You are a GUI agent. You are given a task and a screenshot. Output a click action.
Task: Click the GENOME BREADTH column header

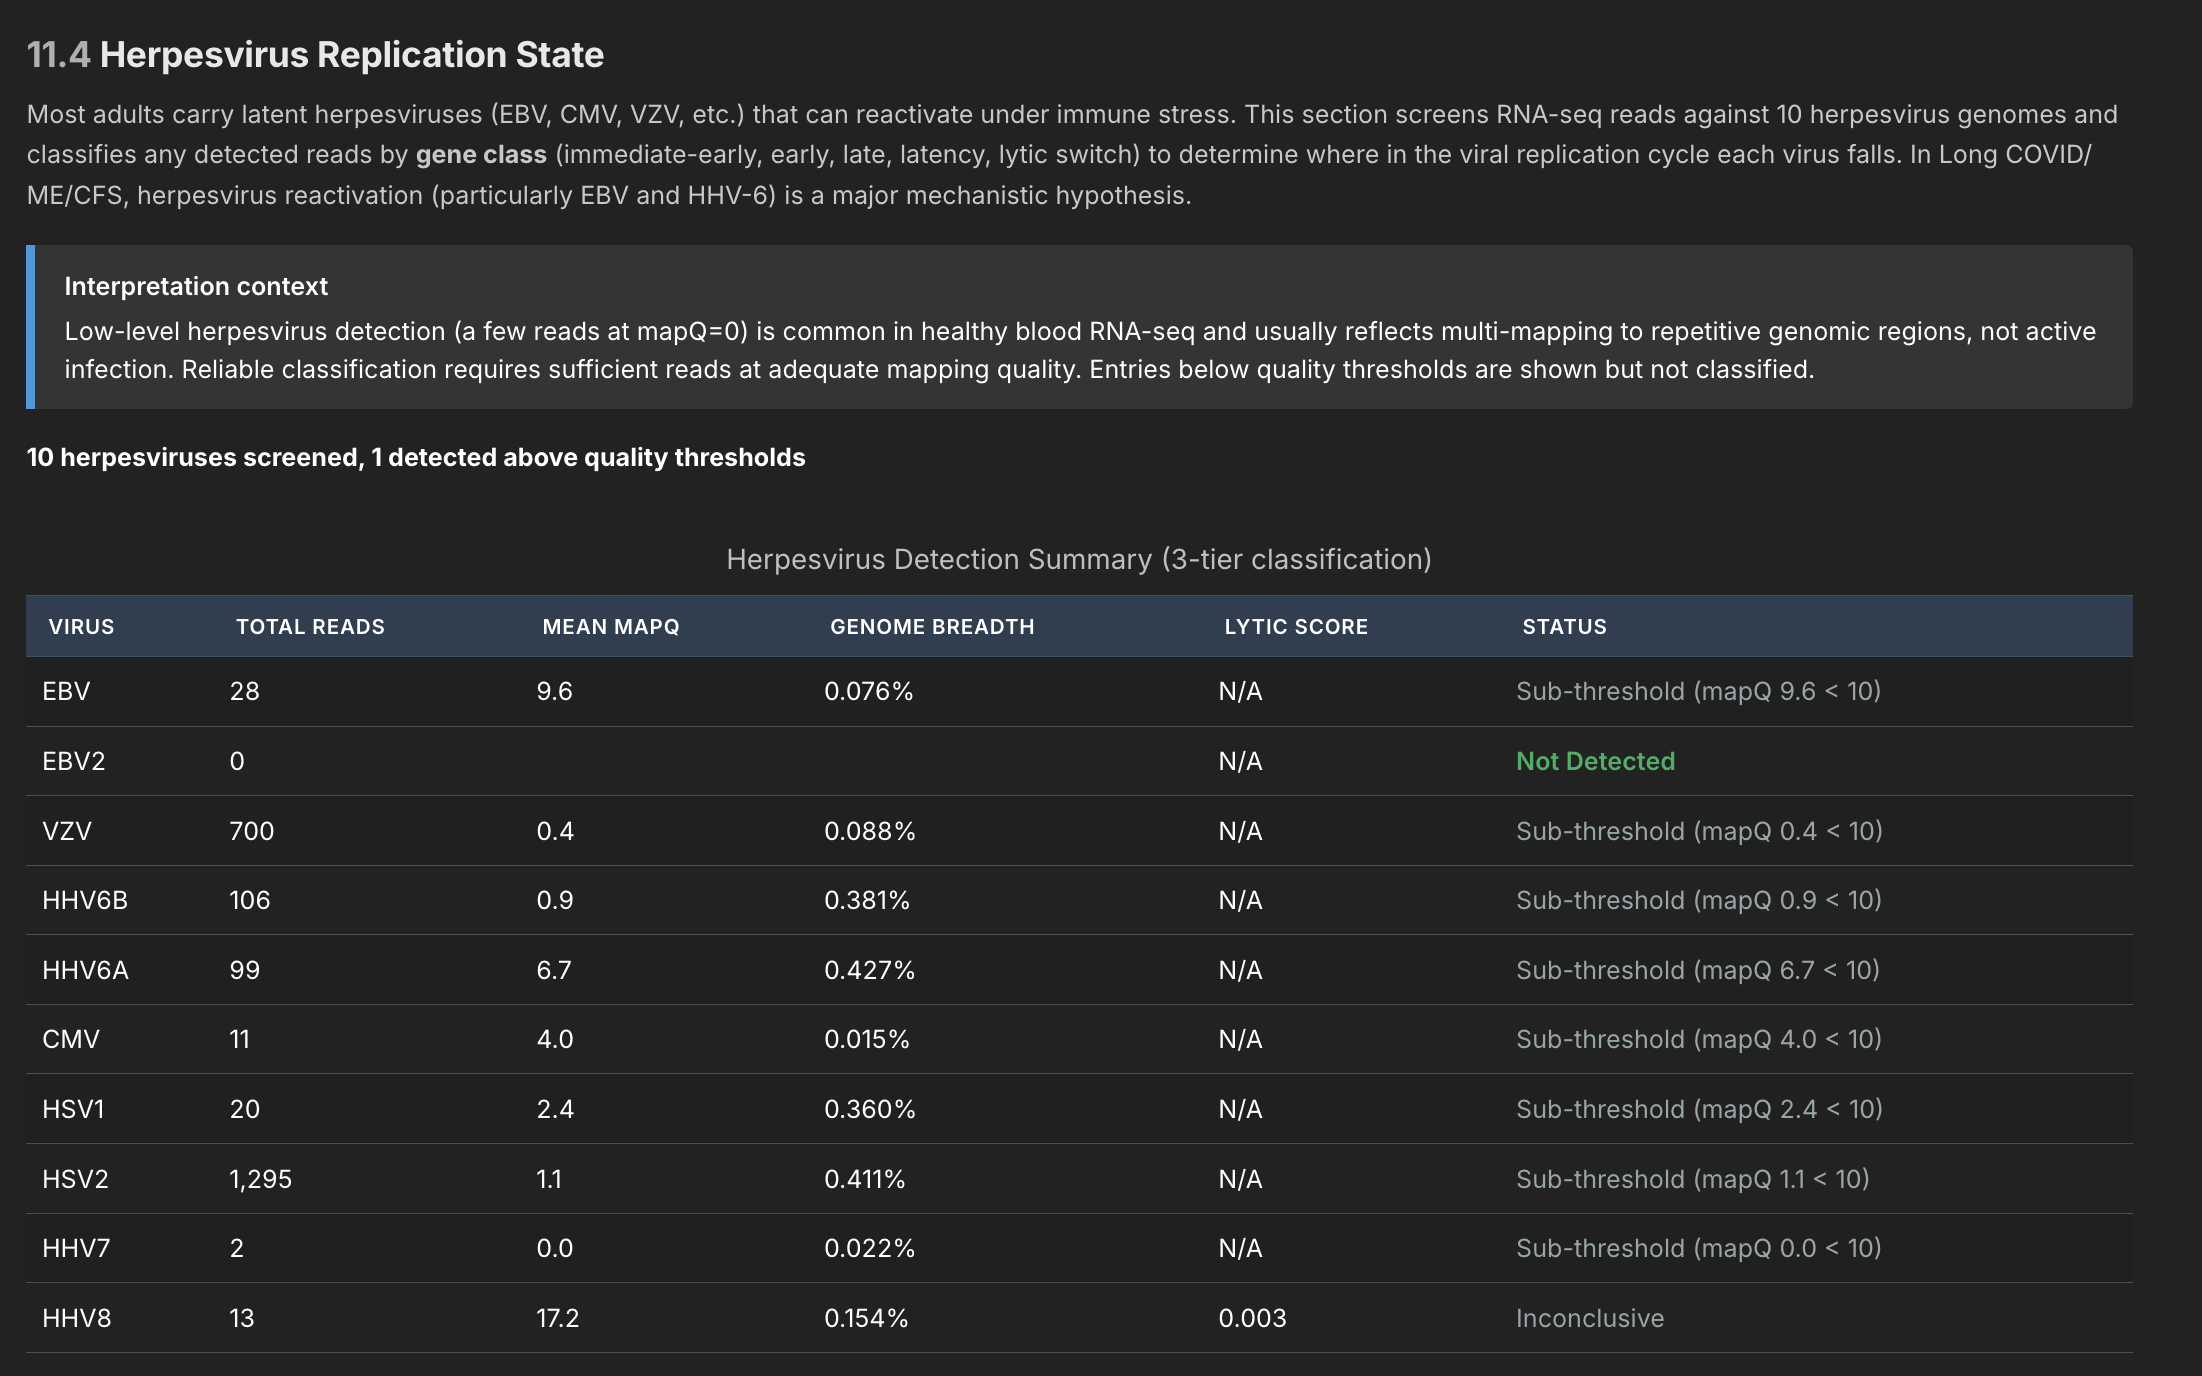tap(931, 627)
